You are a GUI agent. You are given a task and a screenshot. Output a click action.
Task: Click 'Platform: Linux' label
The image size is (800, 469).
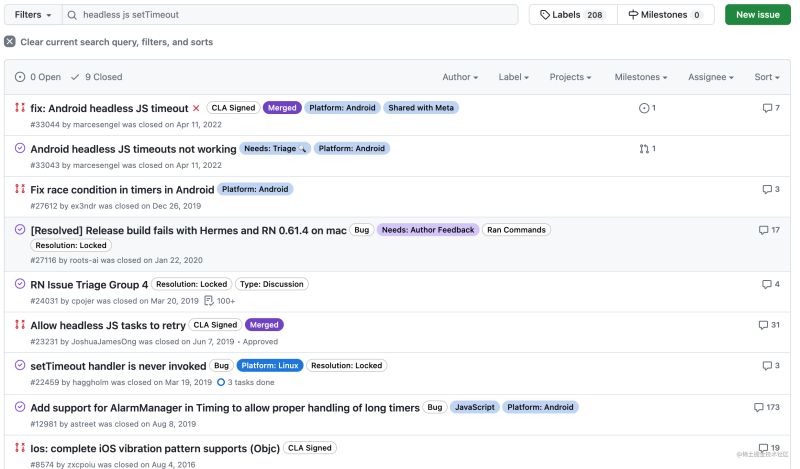[x=270, y=366]
